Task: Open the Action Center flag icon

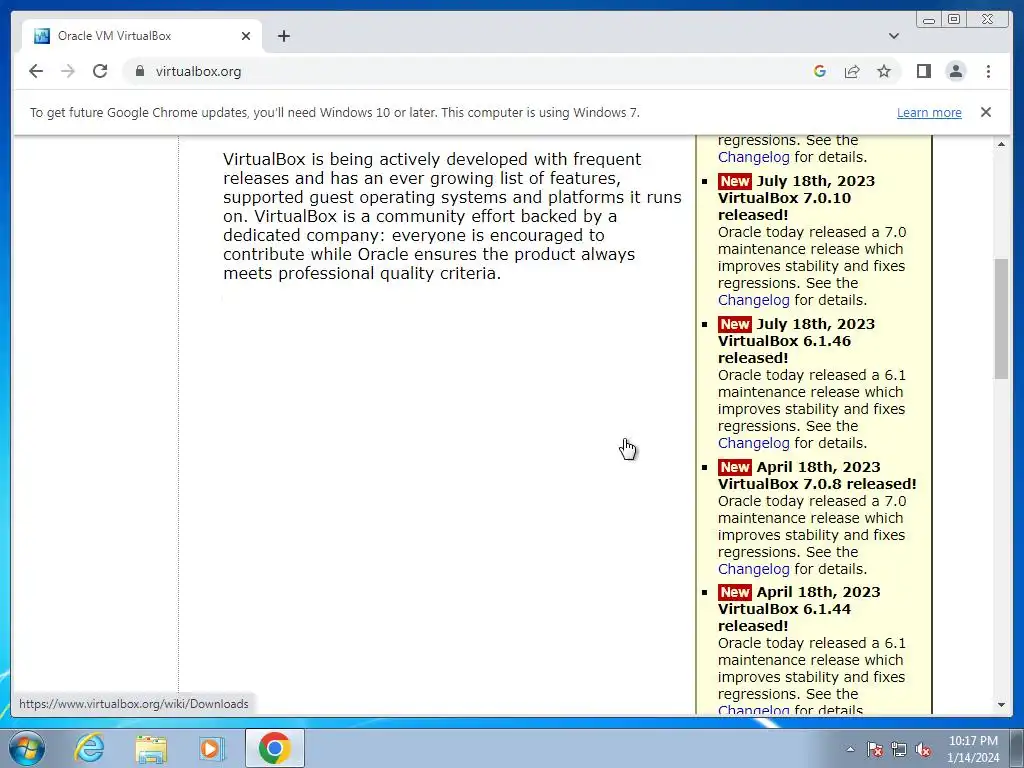Action: tap(875, 749)
